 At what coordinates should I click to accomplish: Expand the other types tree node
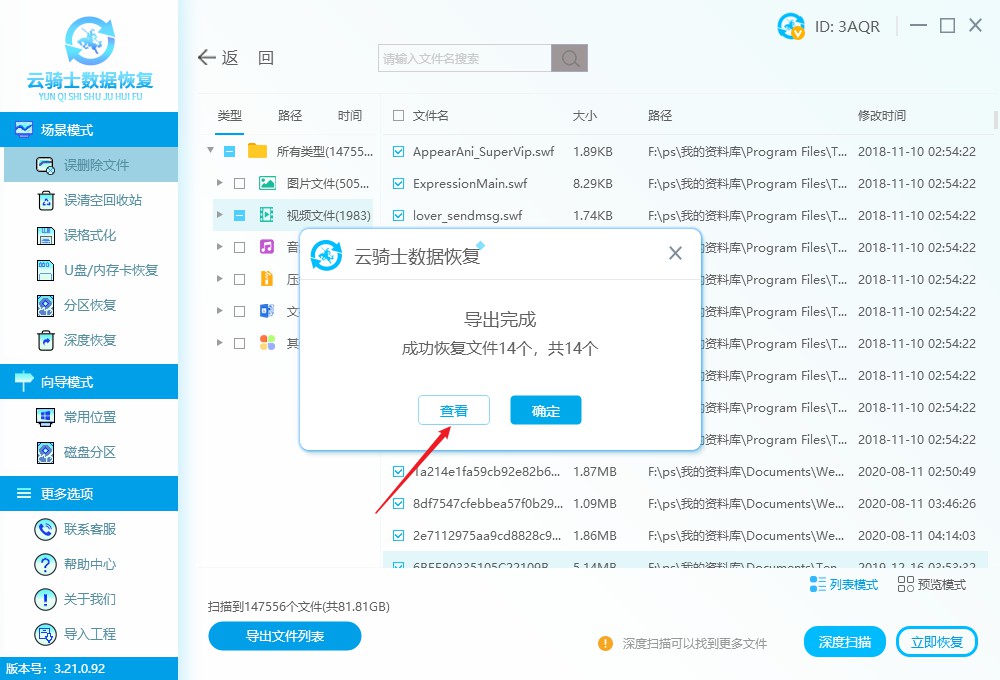220,343
